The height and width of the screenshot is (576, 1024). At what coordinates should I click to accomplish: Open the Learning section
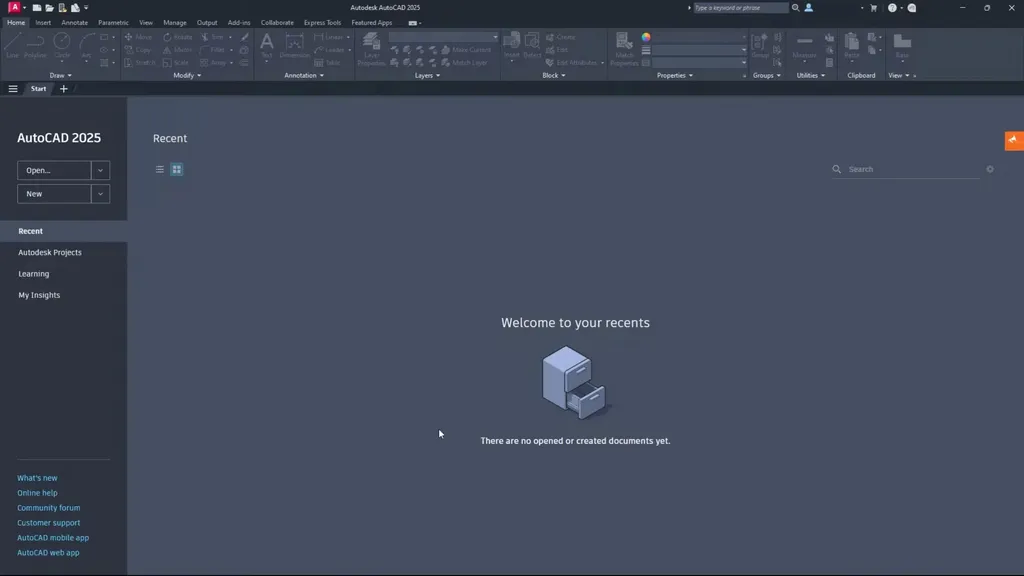click(33, 274)
